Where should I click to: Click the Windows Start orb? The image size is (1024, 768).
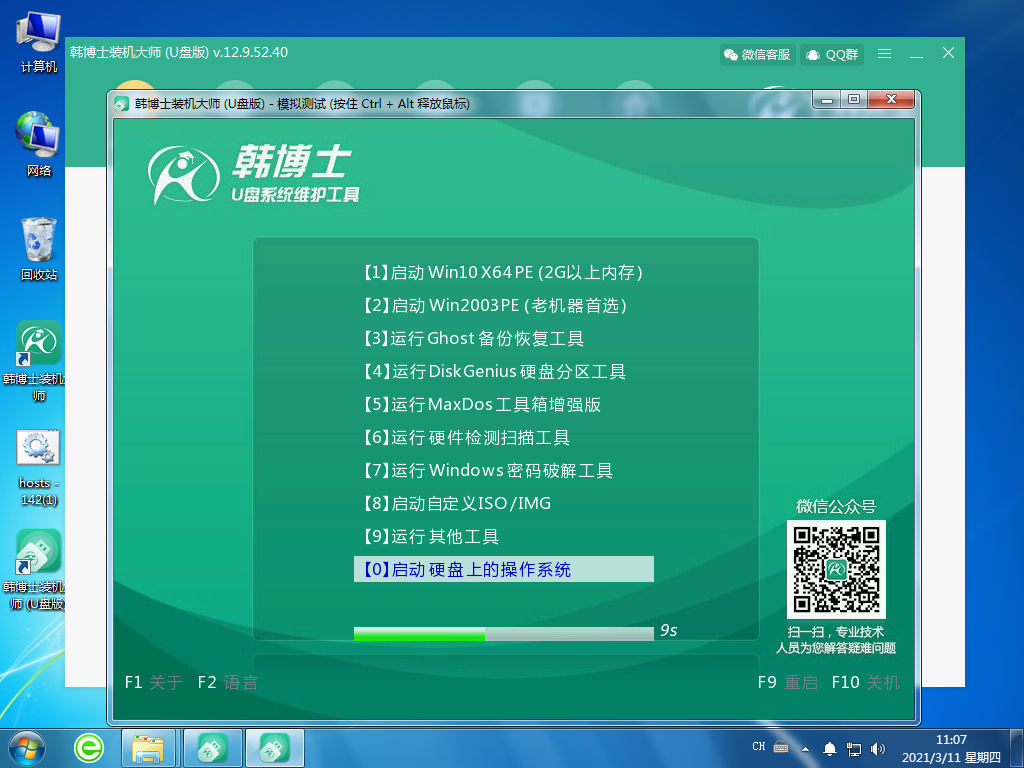coord(27,747)
